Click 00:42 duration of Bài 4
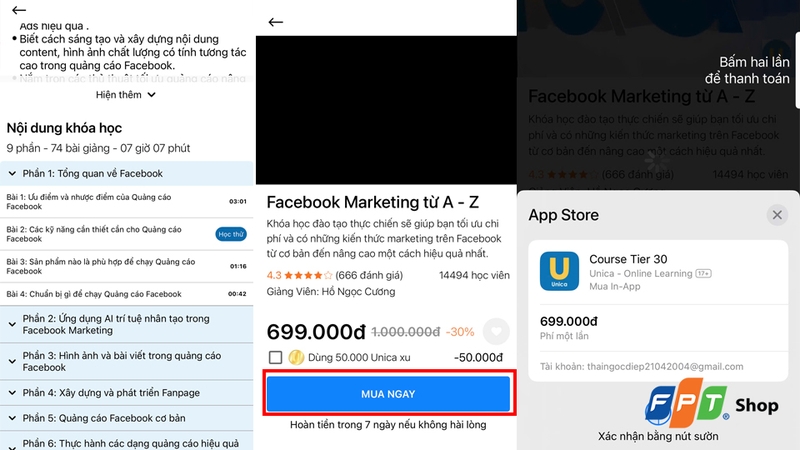 (237, 294)
